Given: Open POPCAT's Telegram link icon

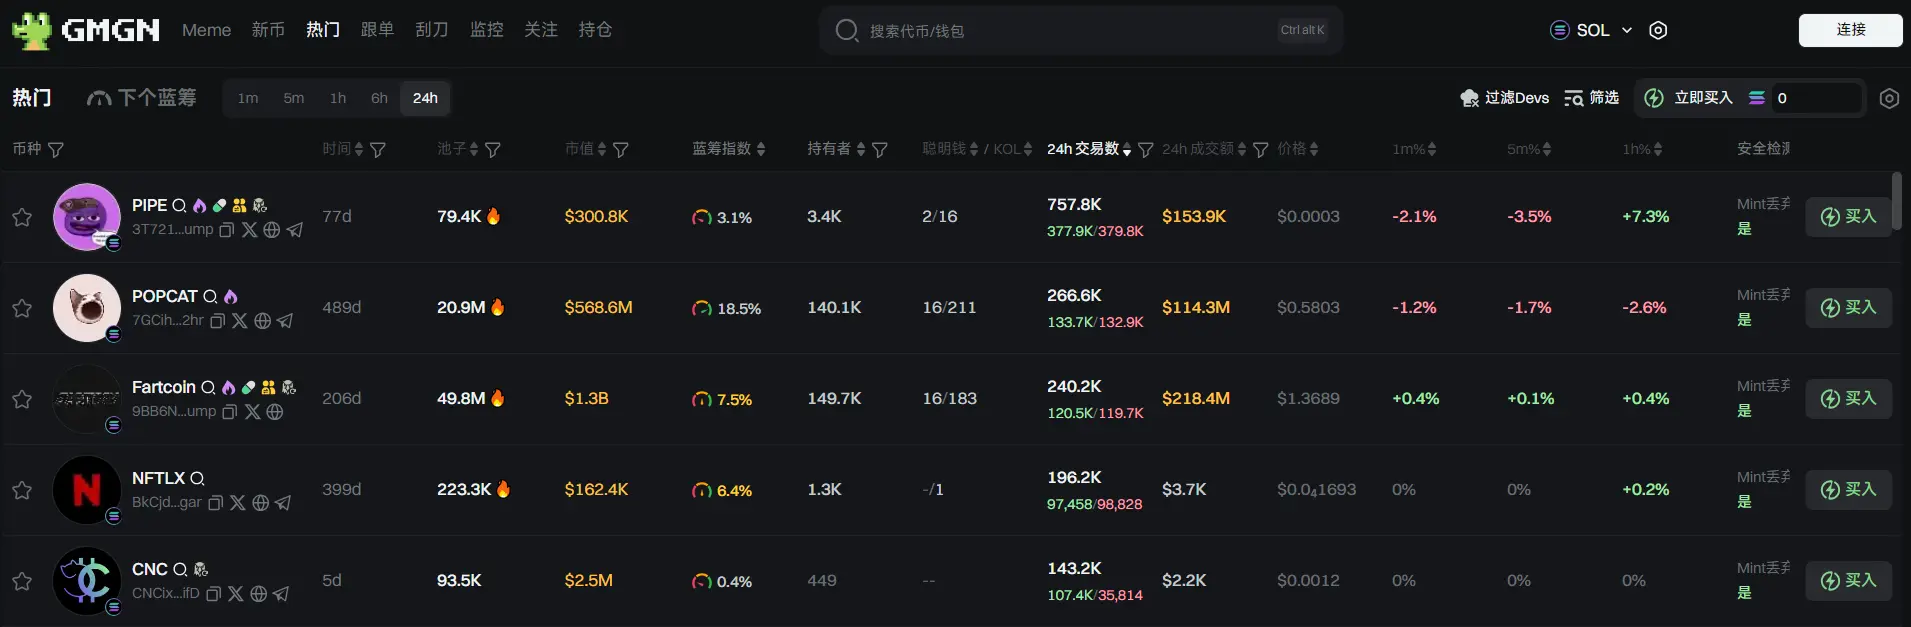Looking at the screenshot, I should 285,321.
